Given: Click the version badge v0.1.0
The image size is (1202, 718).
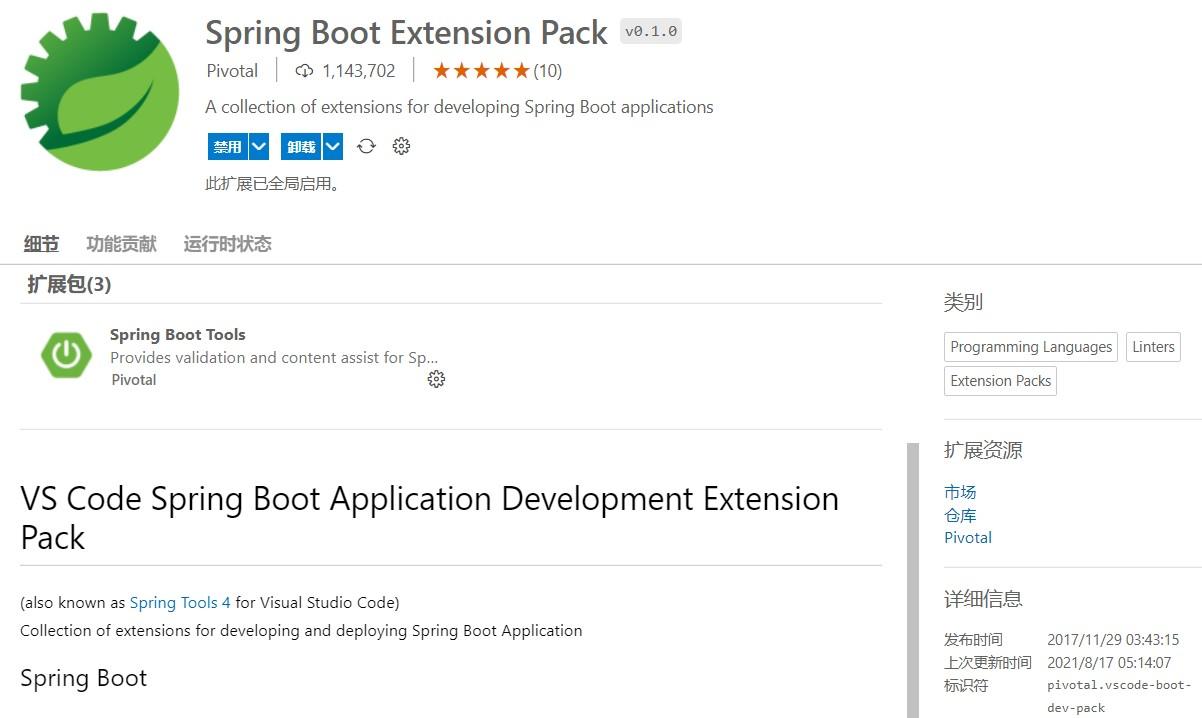Looking at the screenshot, I should point(651,31).
